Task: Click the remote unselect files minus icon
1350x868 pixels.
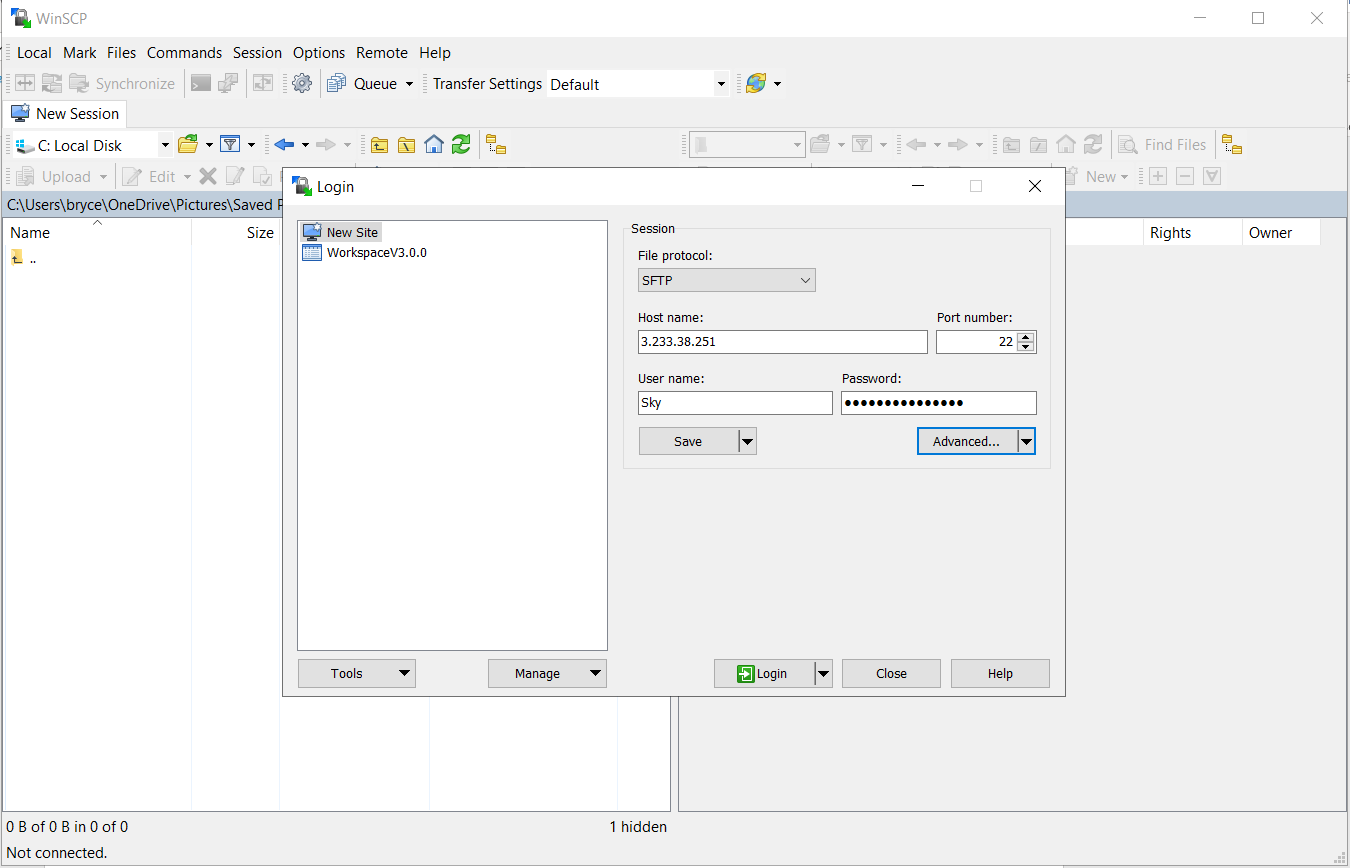Action: 1185,177
